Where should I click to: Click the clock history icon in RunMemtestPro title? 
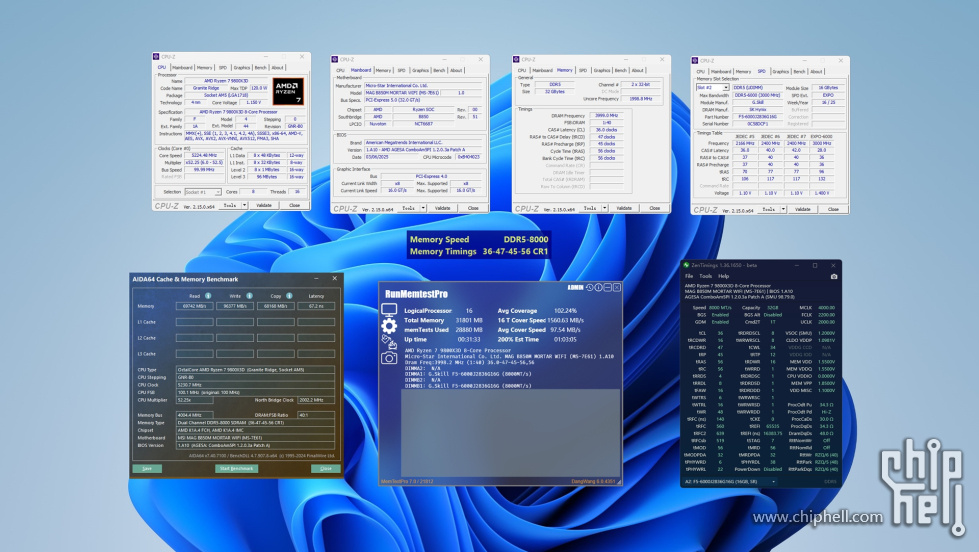pos(589,287)
